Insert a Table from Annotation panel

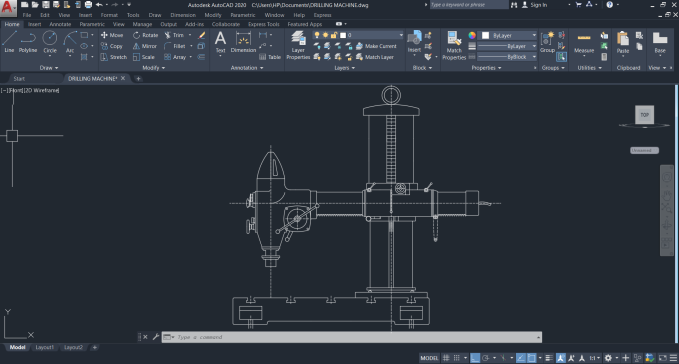pos(270,57)
